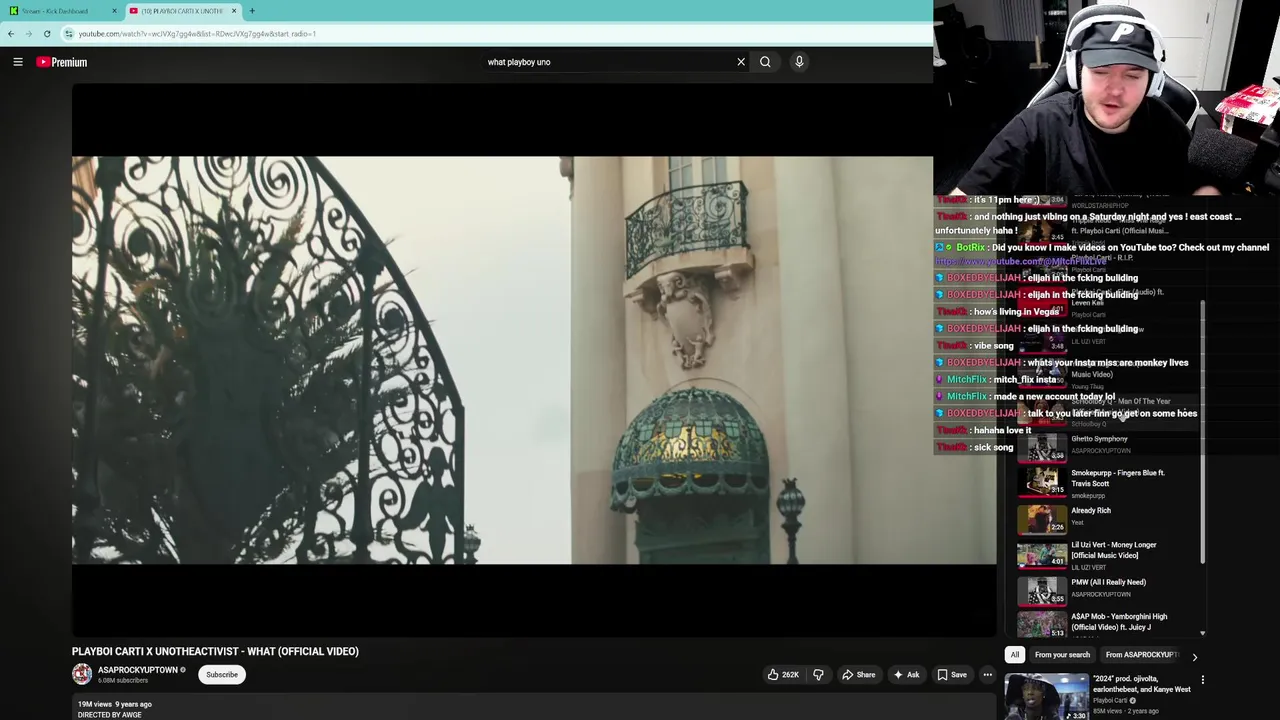Start voice search with microphone icon
The height and width of the screenshot is (720, 1280).
[x=799, y=62]
